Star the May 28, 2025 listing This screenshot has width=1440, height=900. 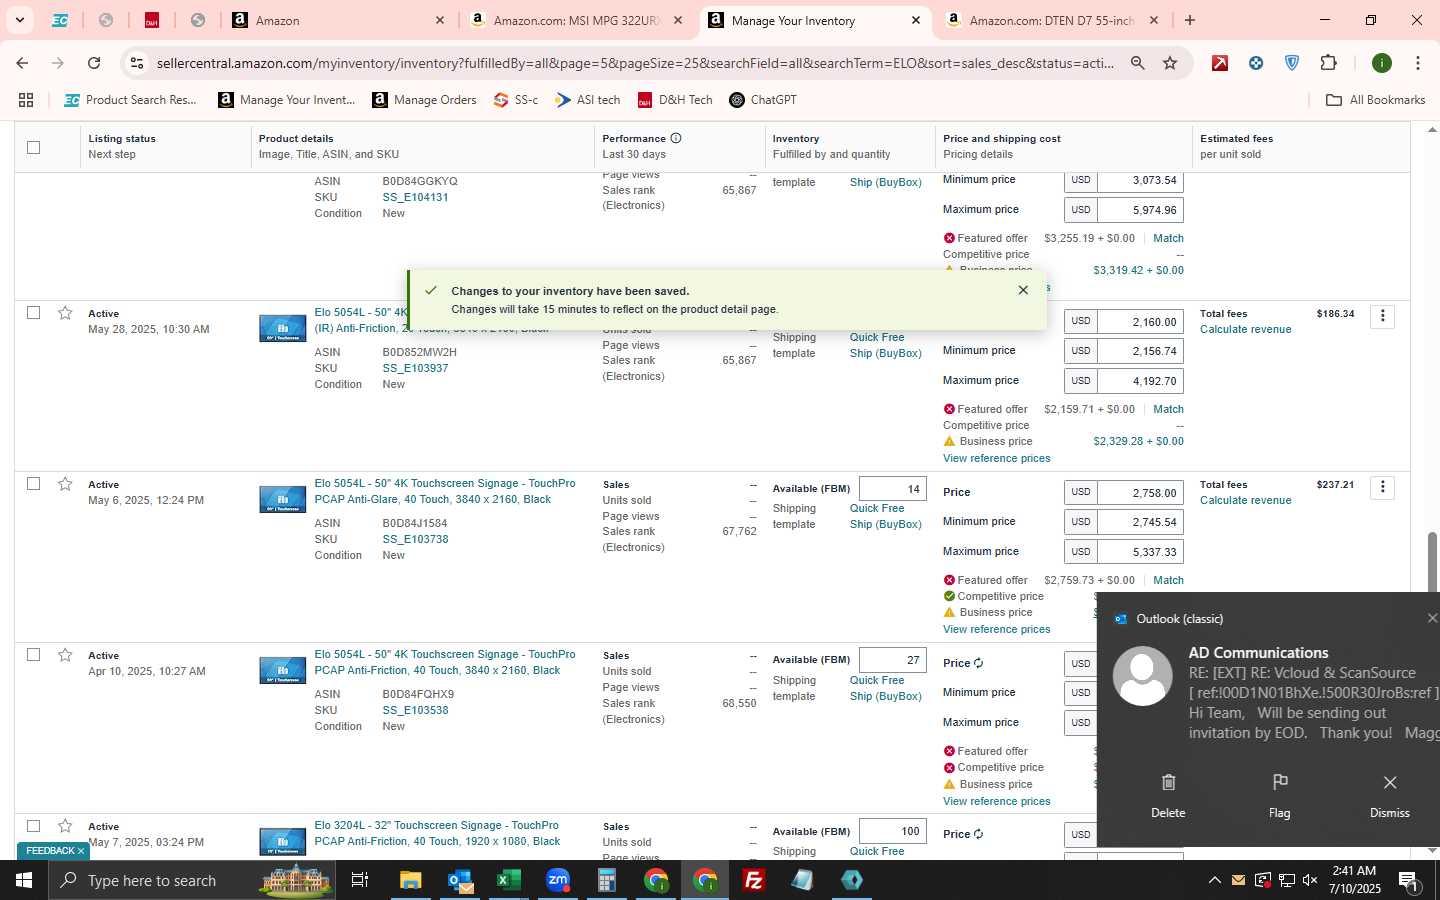pyautogui.click(x=65, y=313)
